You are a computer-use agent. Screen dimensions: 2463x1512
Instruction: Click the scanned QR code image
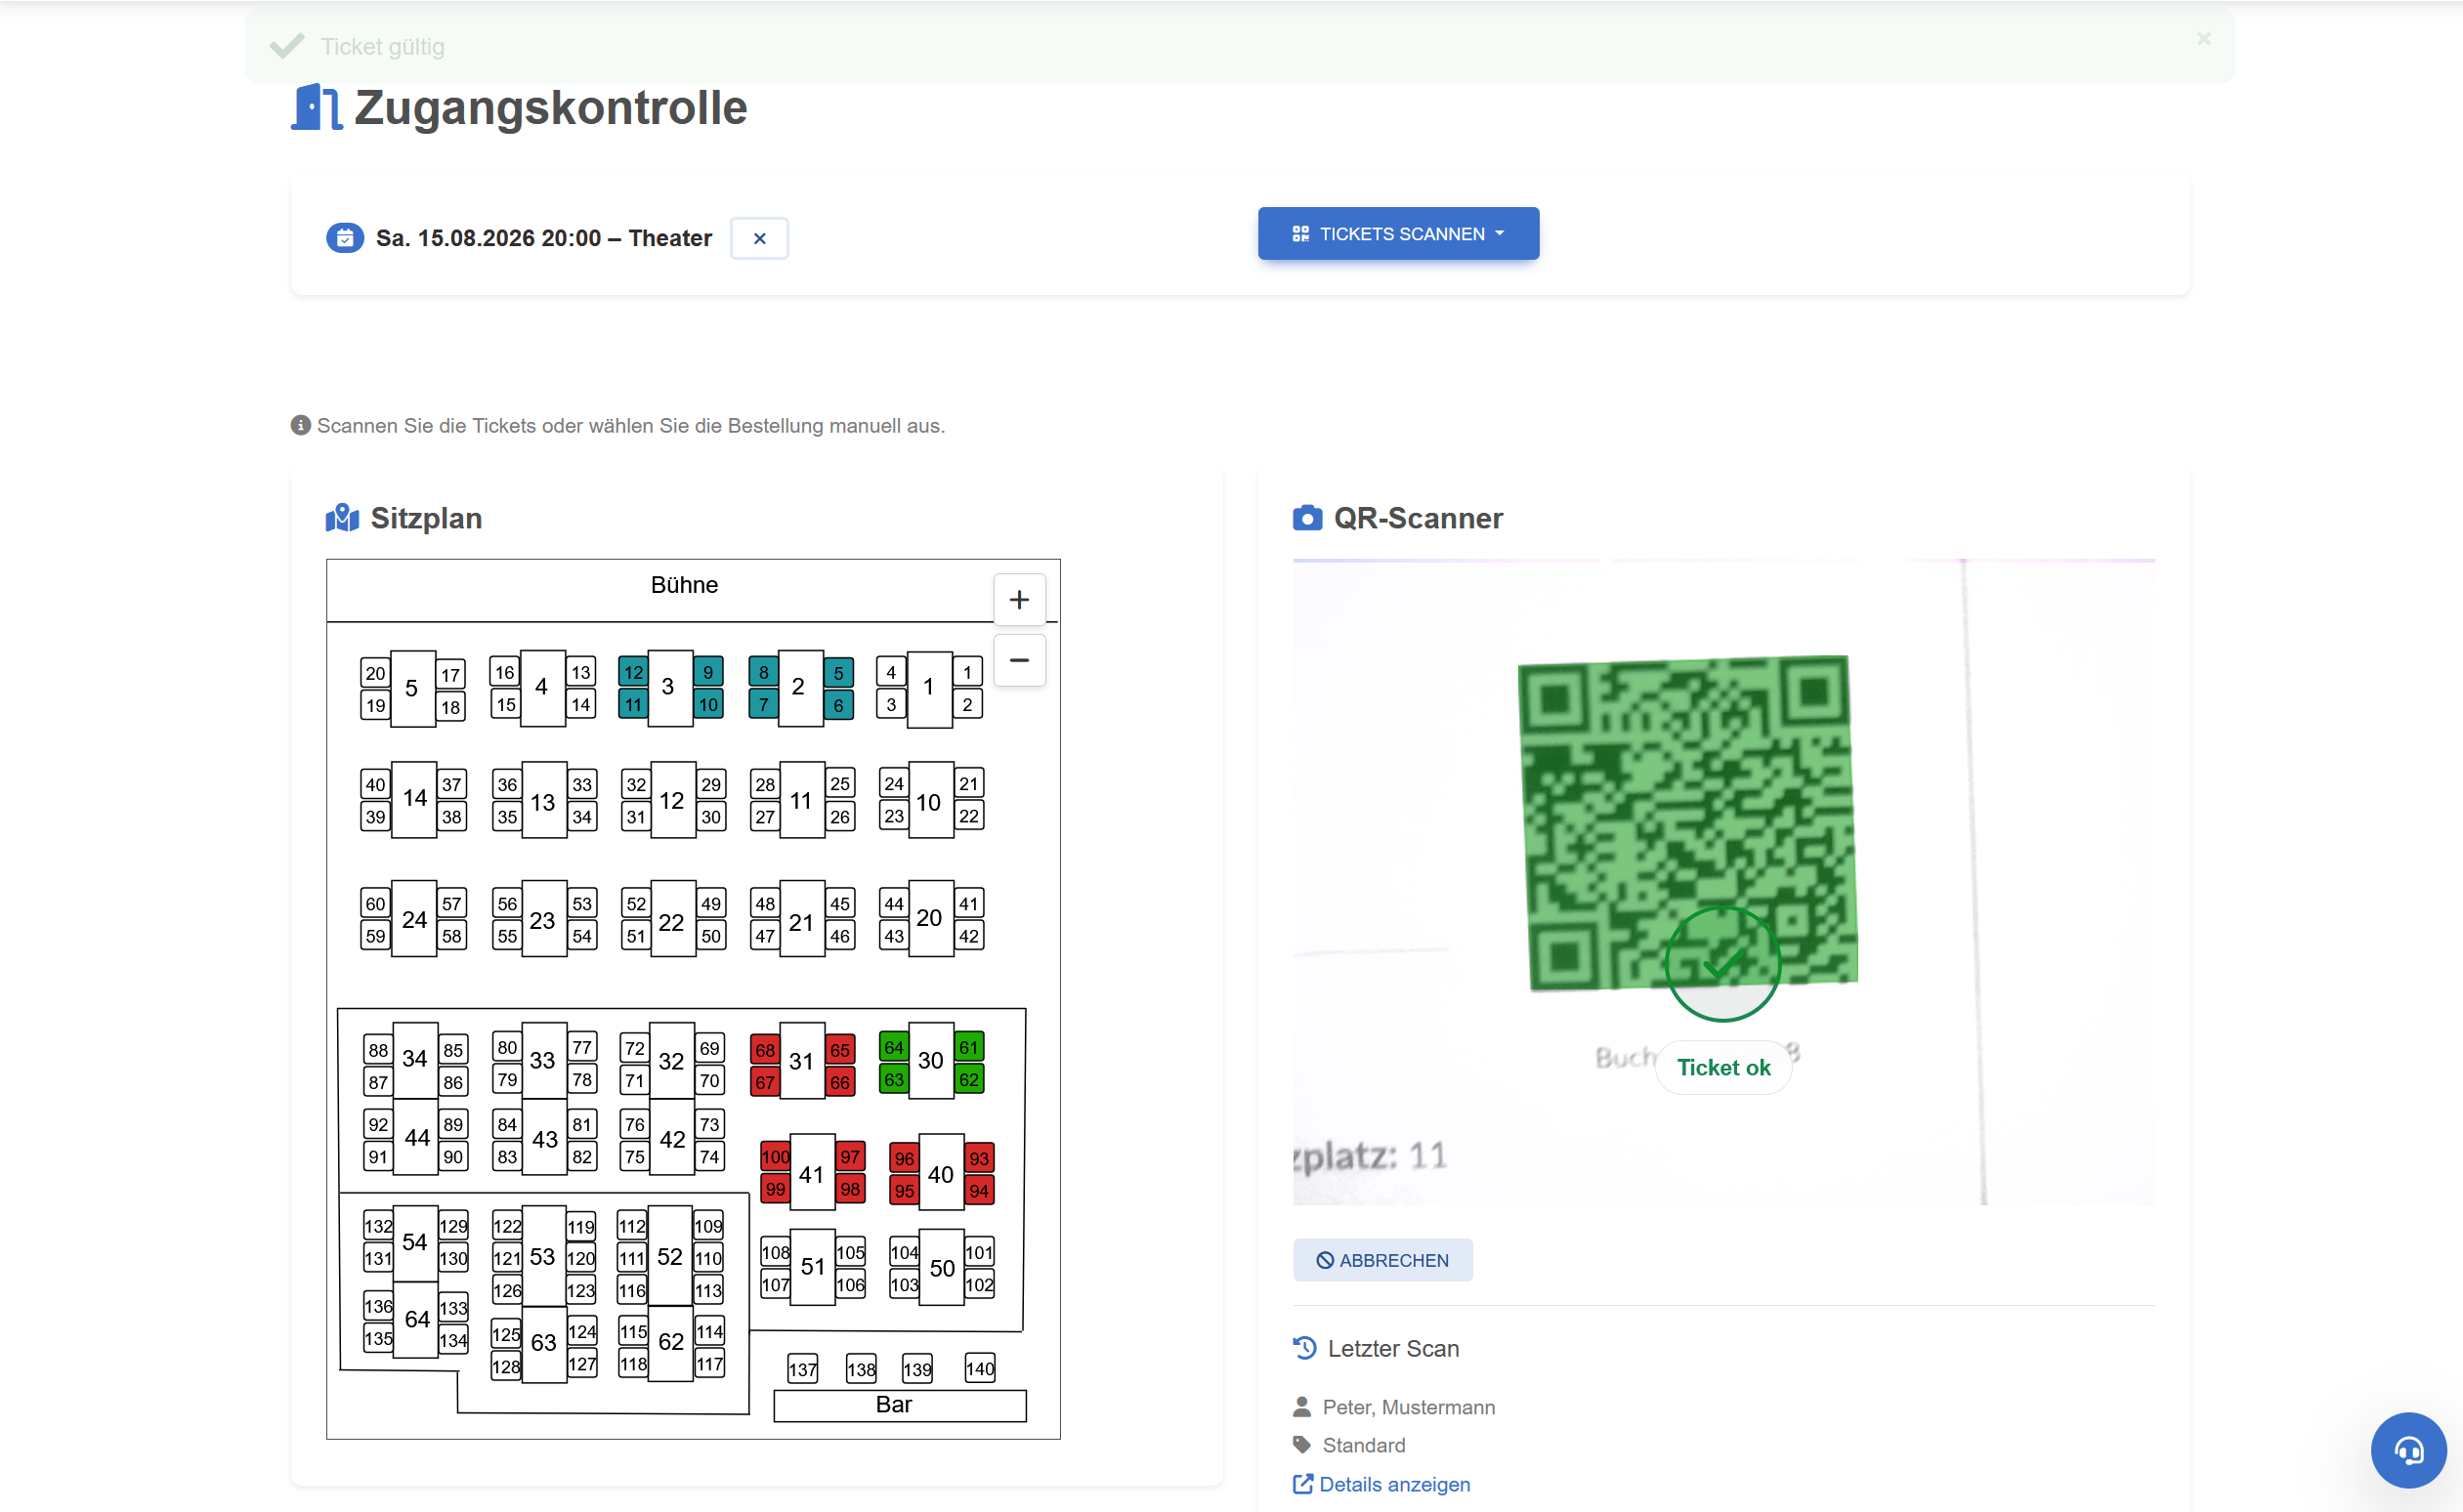point(1687,823)
